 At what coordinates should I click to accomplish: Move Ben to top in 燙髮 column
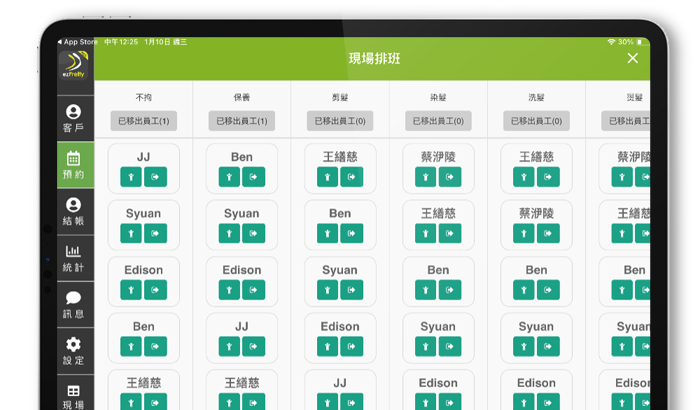pyautogui.click(x=622, y=290)
